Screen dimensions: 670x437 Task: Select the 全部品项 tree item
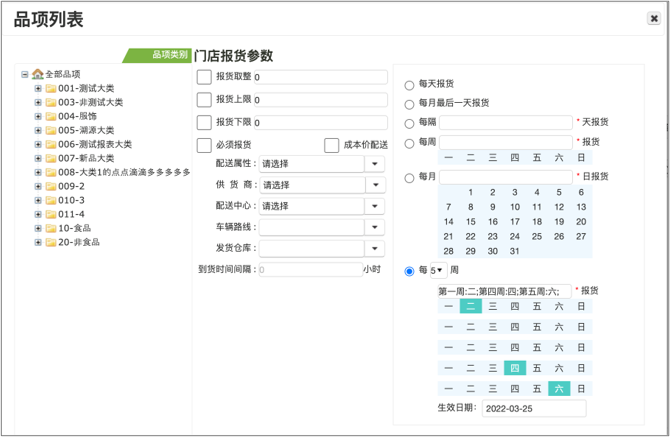coord(63,74)
